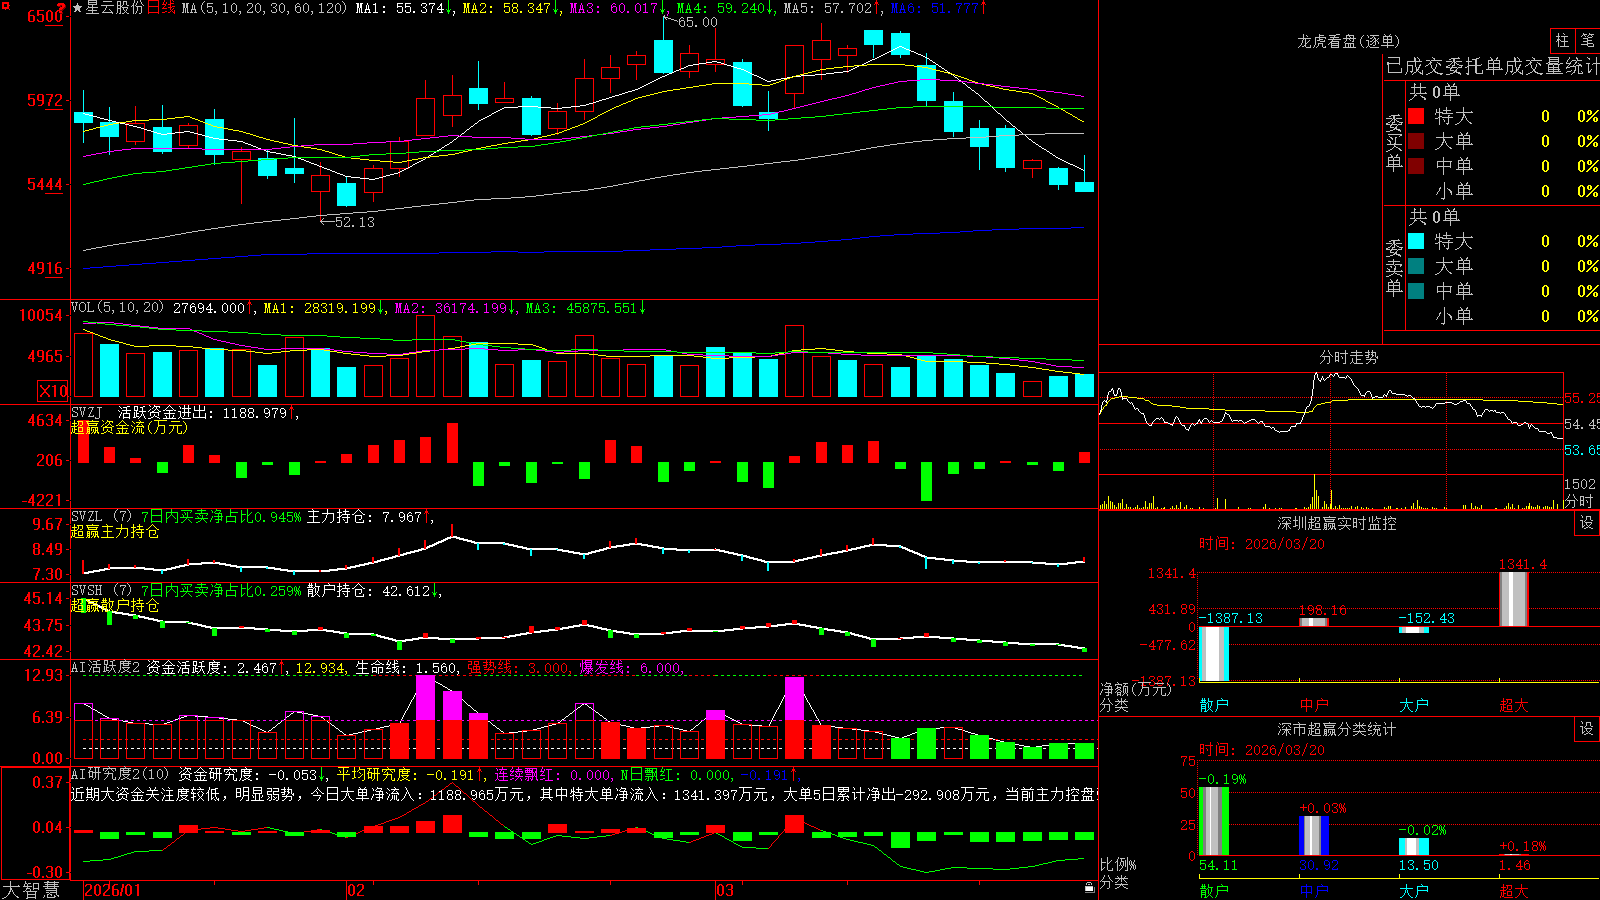Click the 03 month marker on timeline

[x=725, y=890]
